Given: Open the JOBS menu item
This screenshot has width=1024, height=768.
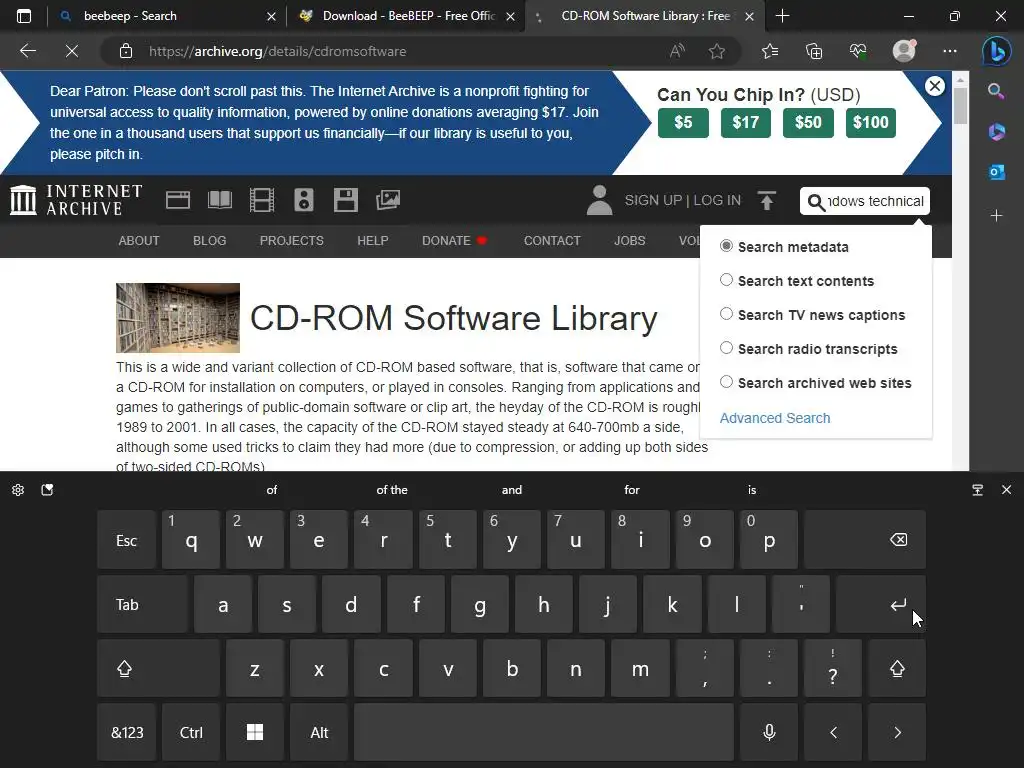Looking at the screenshot, I should pos(630,240).
